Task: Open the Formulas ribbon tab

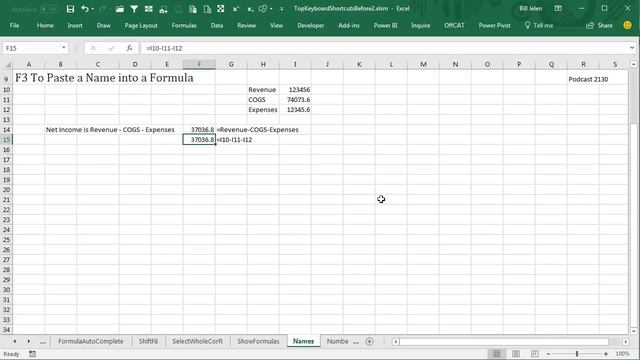Action: pyautogui.click(x=184, y=25)
